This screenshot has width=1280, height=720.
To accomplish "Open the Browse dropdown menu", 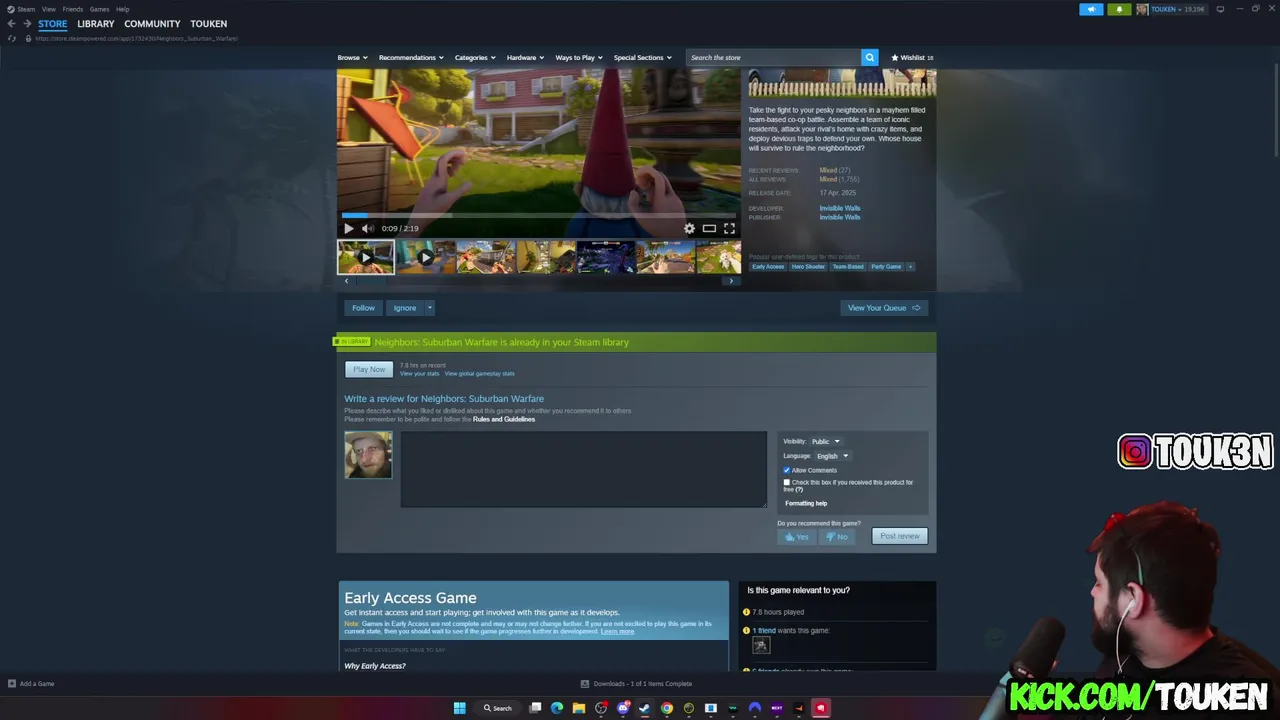I will (x=352, y=57).
